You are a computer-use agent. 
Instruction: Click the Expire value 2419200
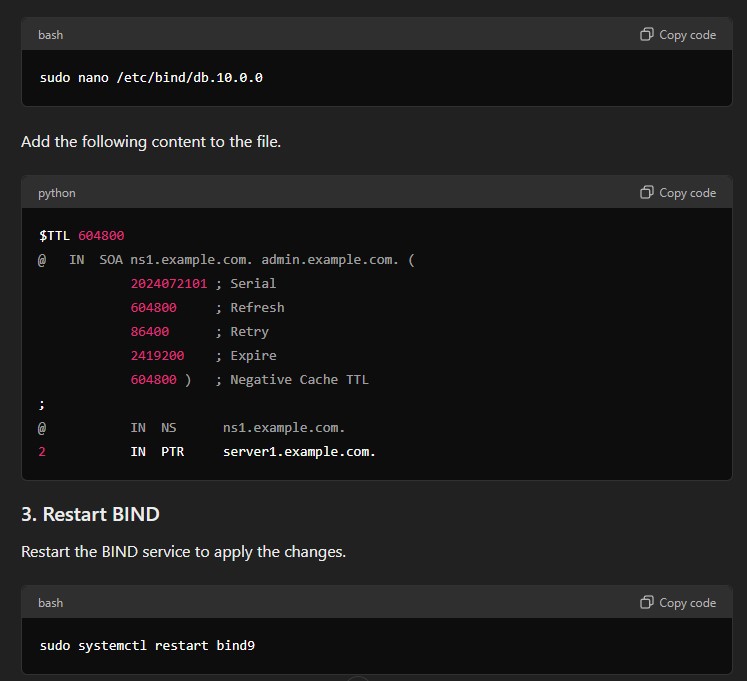click(x=157, y=356)
